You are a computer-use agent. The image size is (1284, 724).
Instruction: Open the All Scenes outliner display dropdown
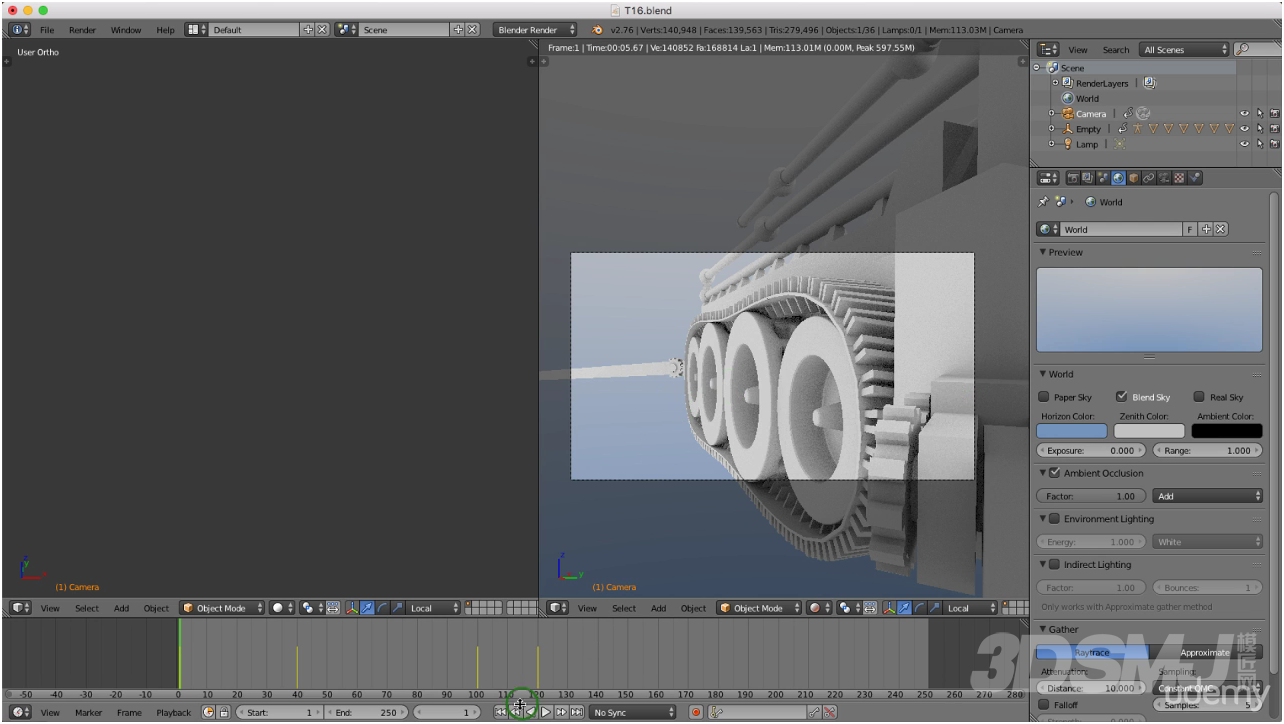coord(1185,49)
